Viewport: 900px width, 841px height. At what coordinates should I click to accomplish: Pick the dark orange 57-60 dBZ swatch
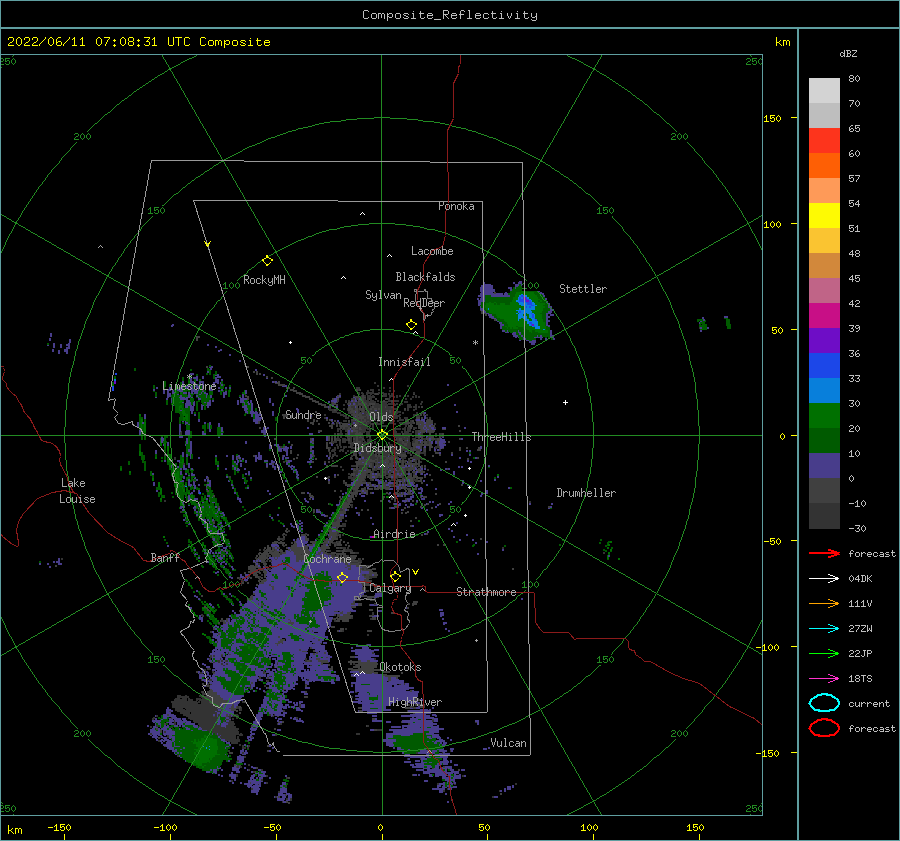[x=824, y=166]
